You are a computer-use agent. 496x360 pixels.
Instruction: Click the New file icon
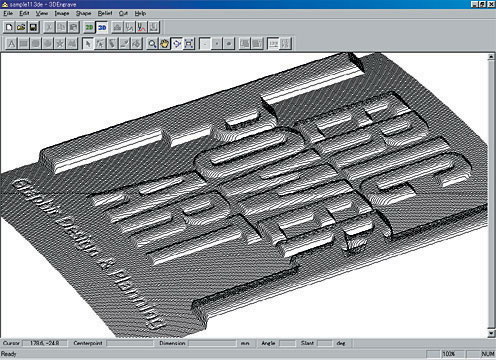click(x=9, y=27)
